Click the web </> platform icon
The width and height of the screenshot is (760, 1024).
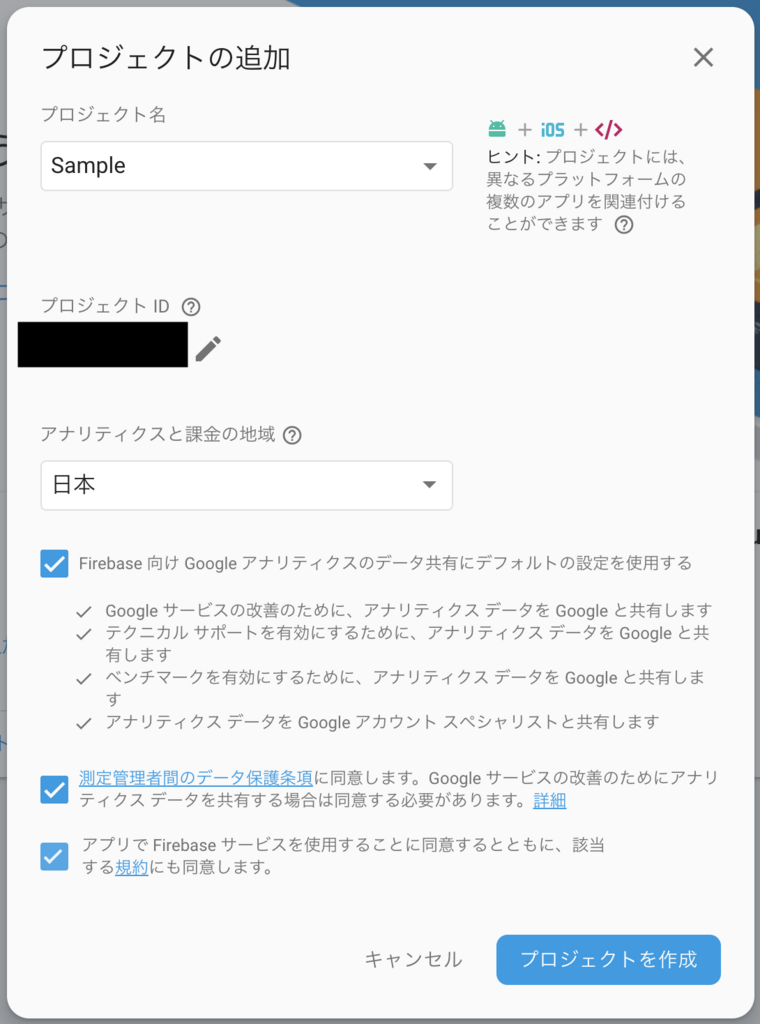pyautogui.click(x=610, y=129)
